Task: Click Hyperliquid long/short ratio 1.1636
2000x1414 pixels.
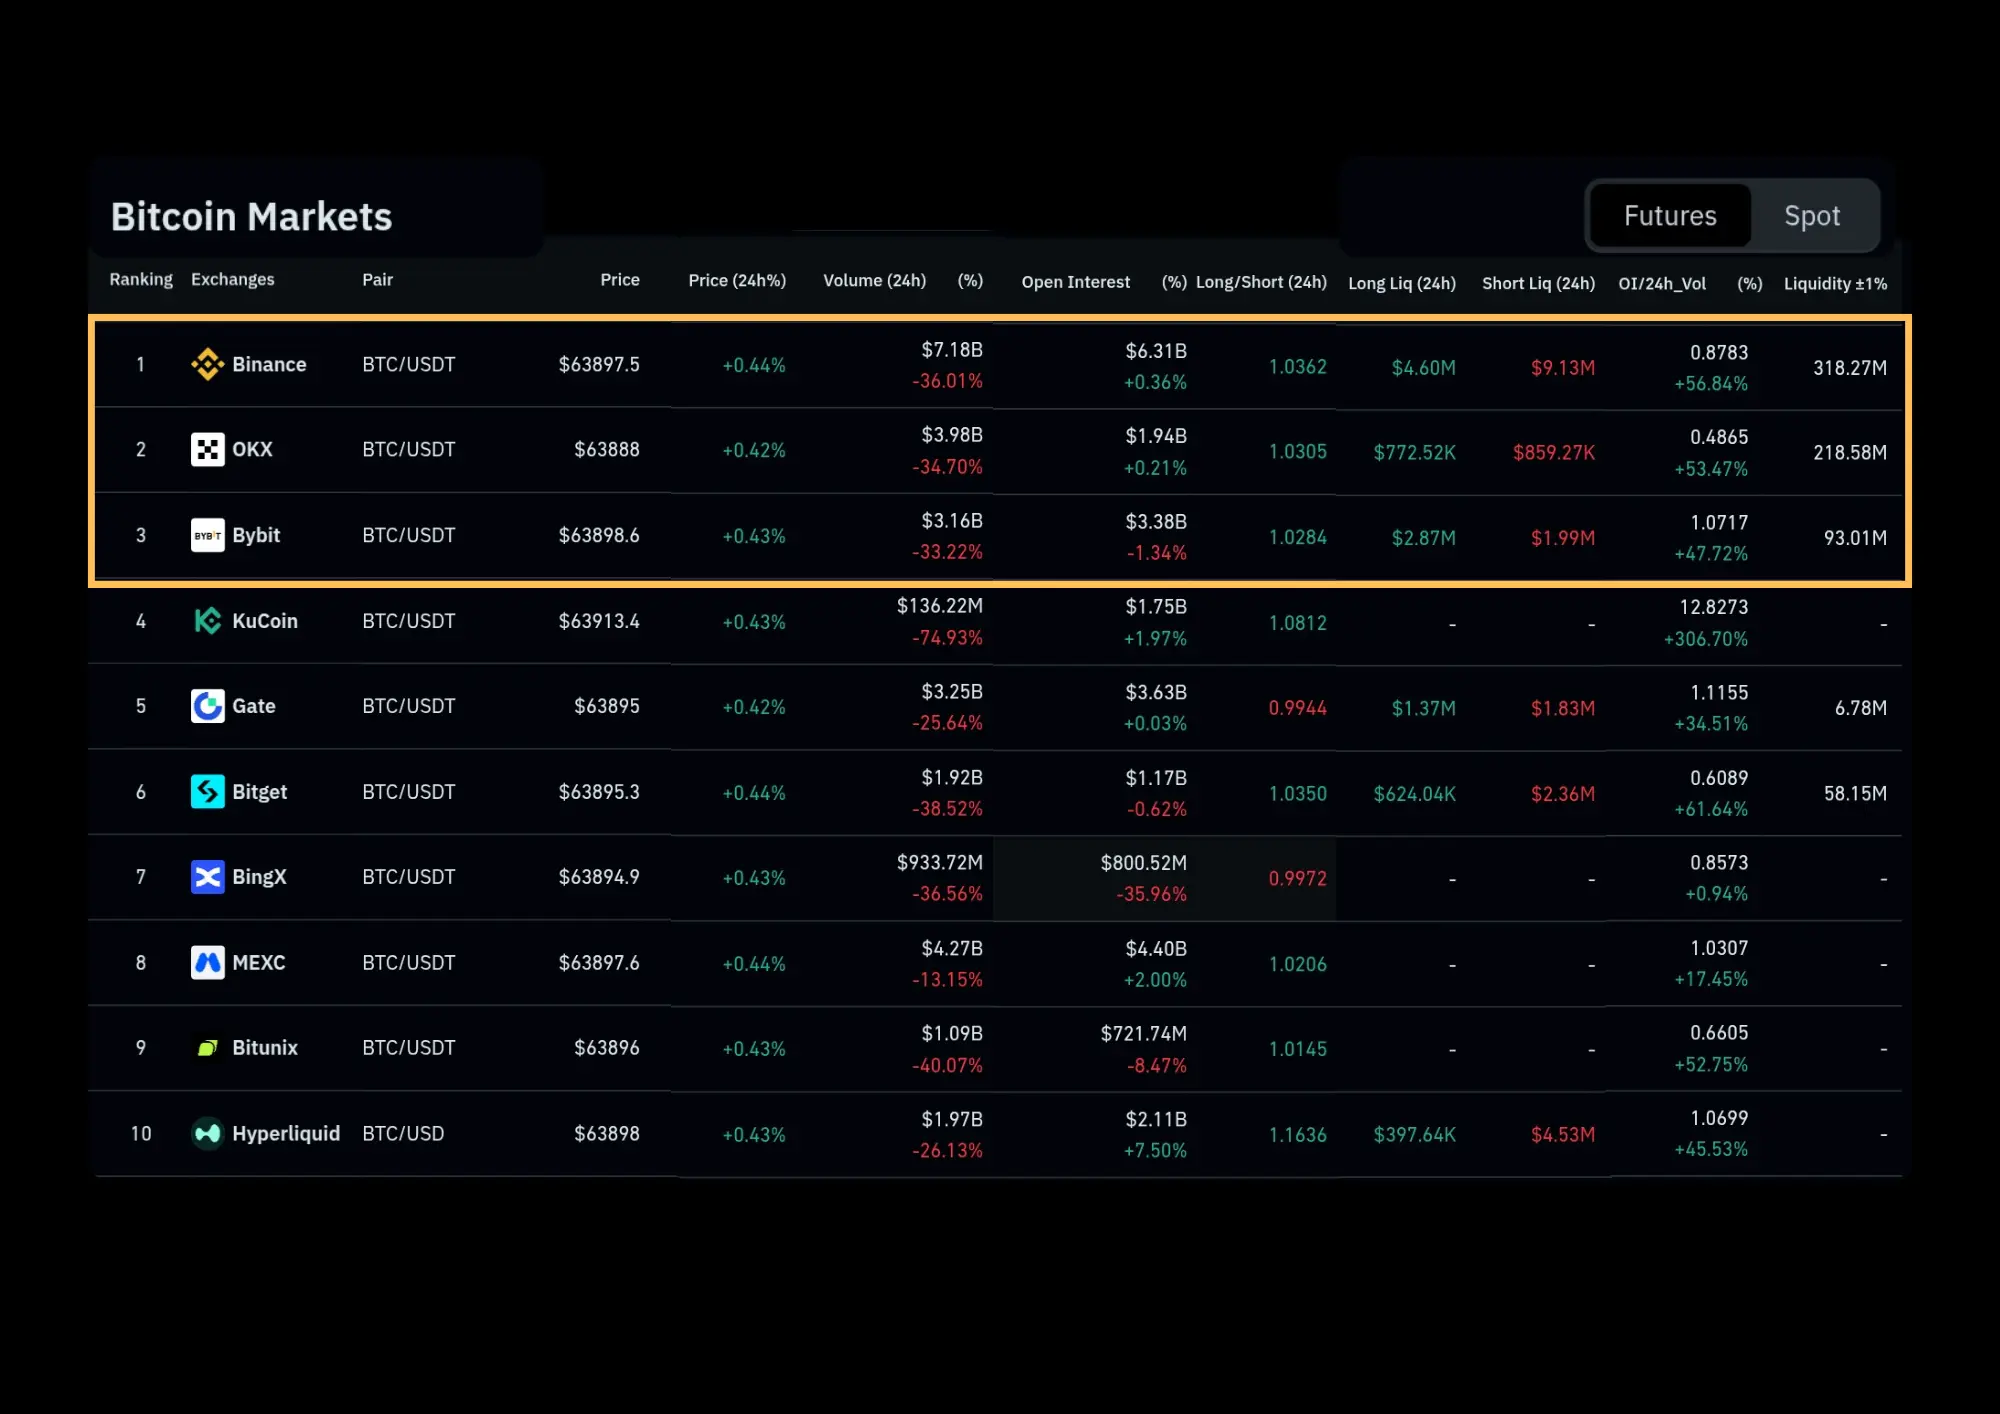Action: (1297, 1135)
